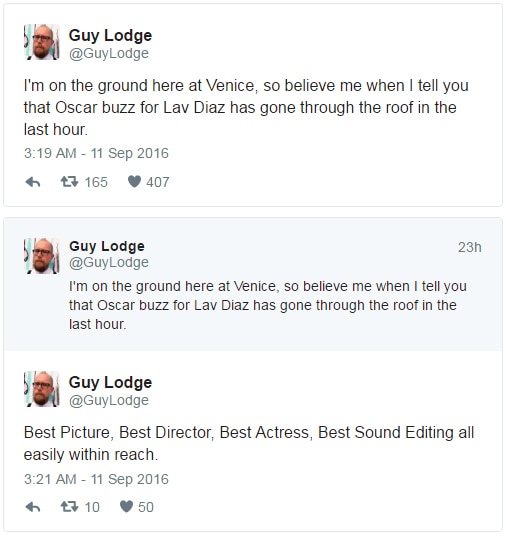Open @GuyLodge handle on Best Picture tweet

109,400
